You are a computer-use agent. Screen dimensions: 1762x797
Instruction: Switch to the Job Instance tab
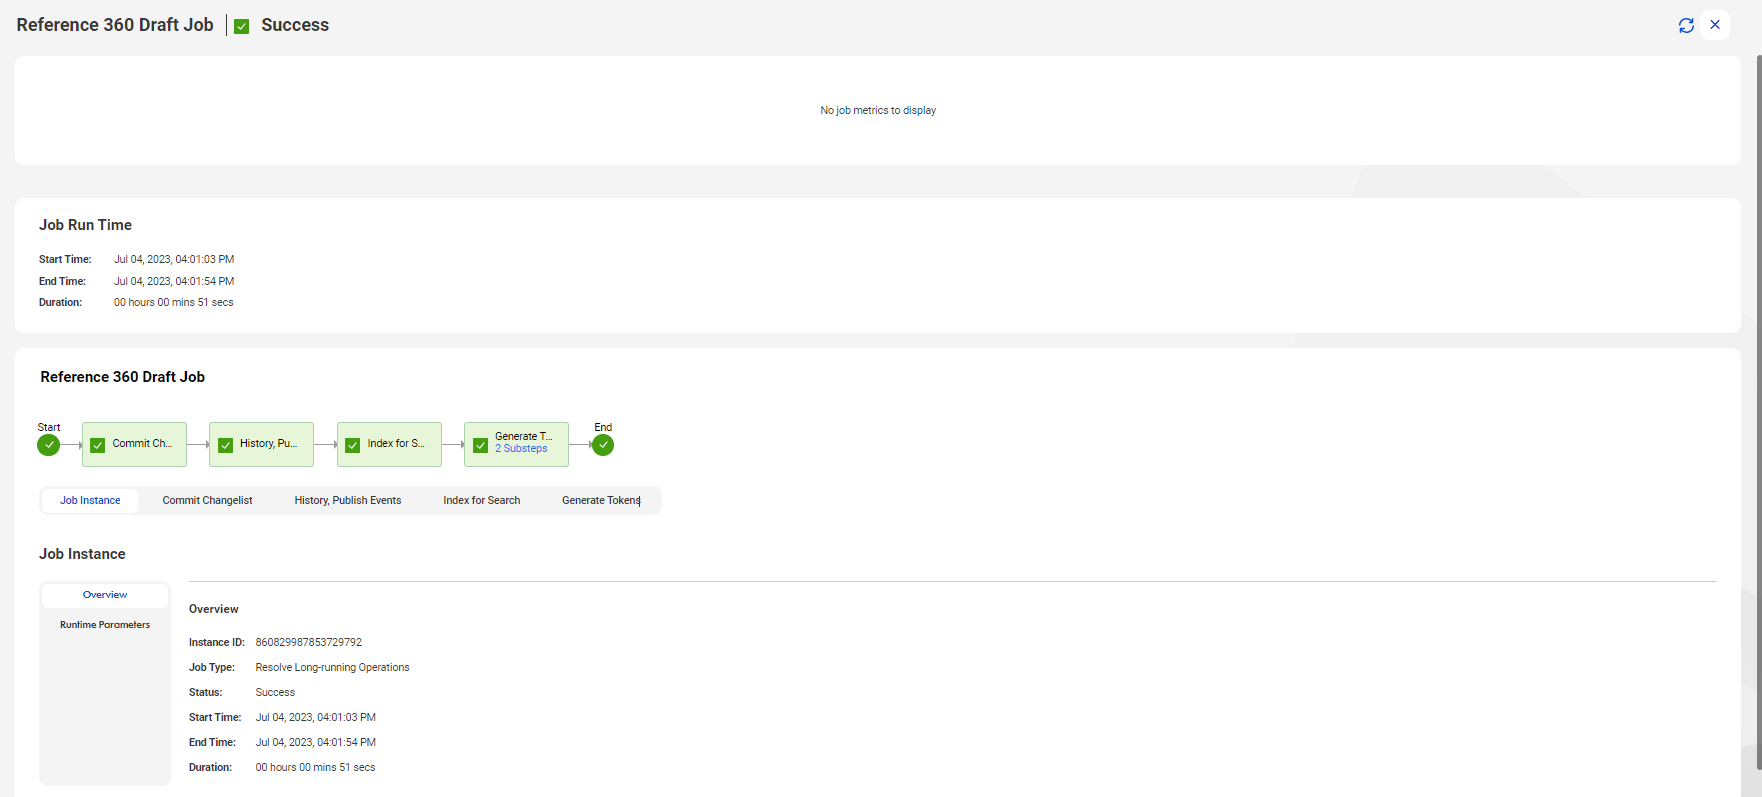click(90, 500)
